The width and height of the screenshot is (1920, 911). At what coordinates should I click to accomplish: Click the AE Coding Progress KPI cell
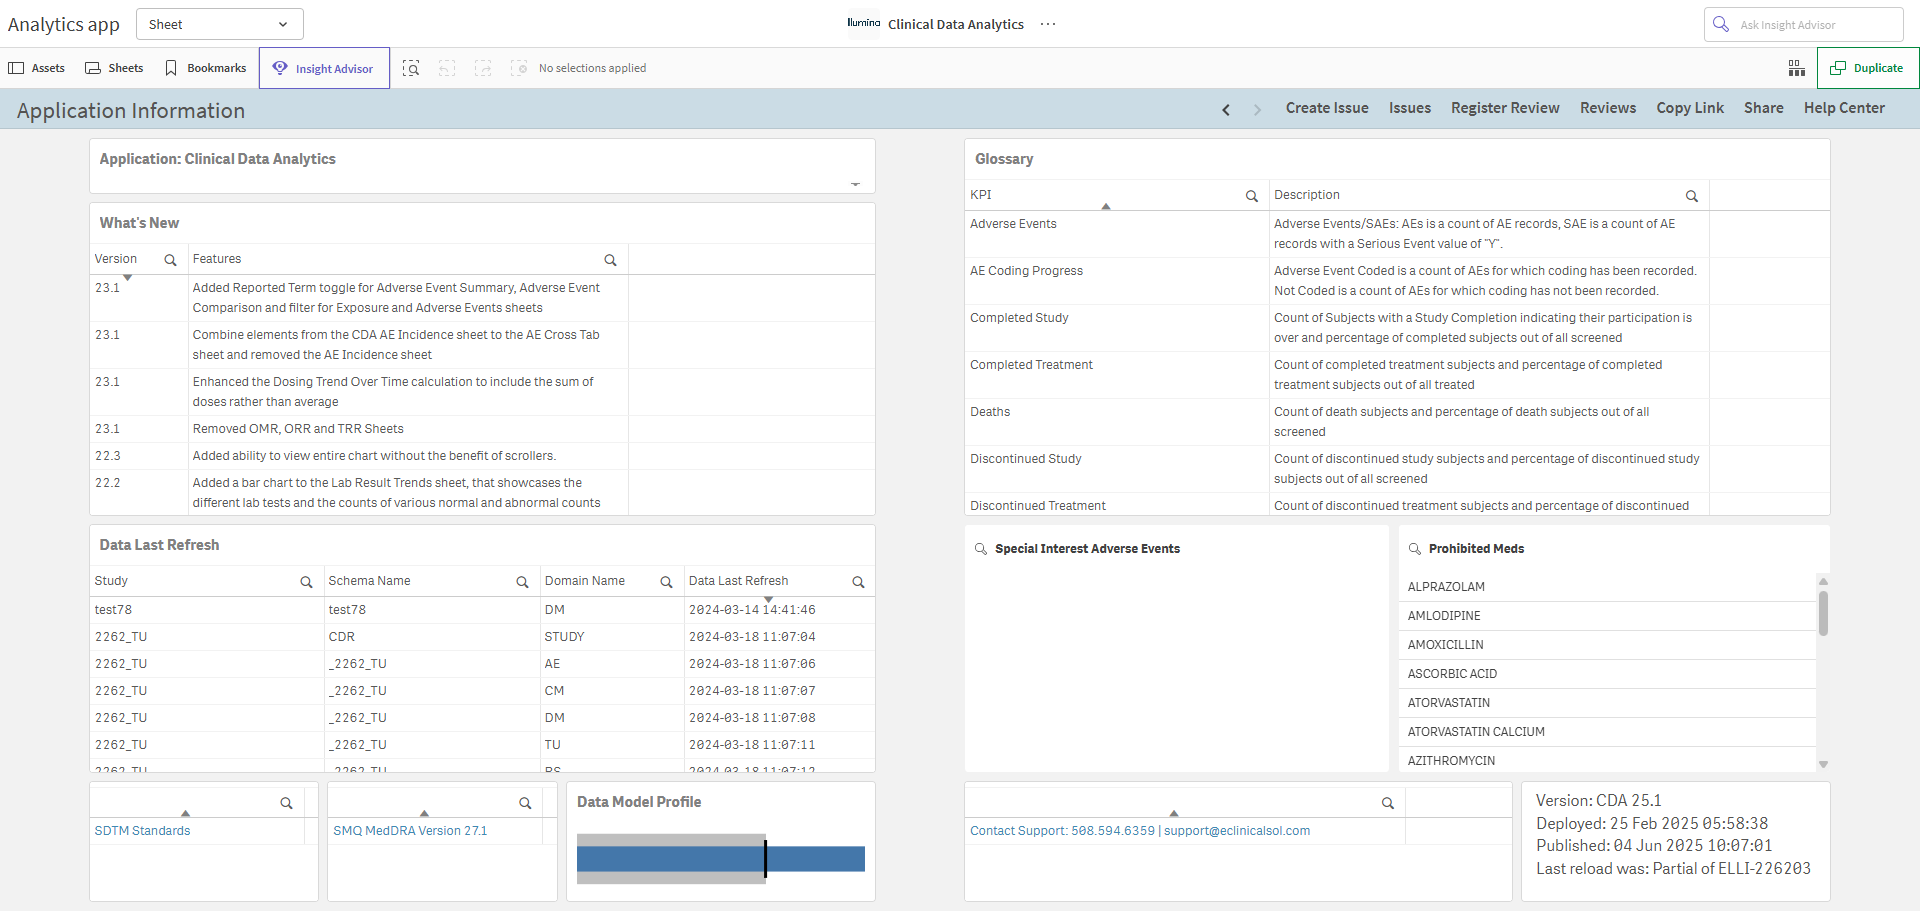pyautogui.click(x=1117, y=281)
